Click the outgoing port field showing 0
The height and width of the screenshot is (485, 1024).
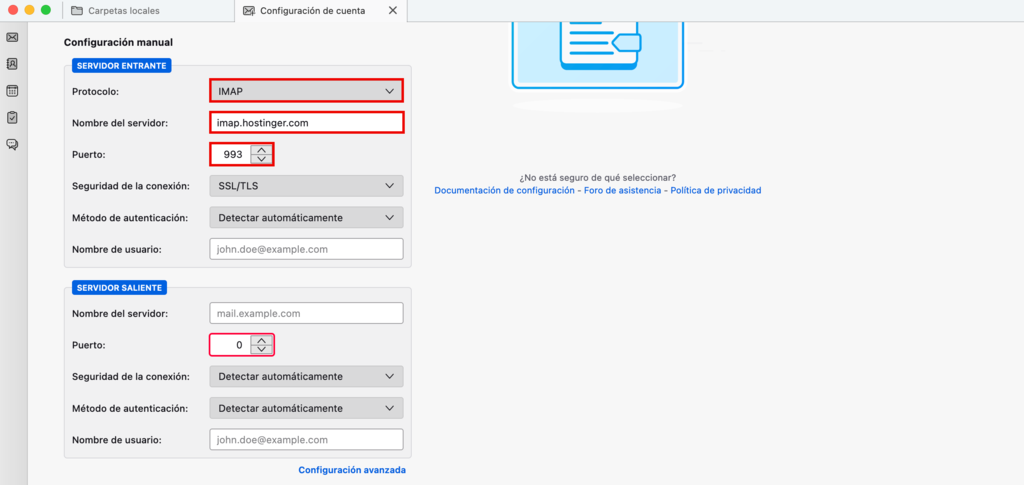coord(231,345)
